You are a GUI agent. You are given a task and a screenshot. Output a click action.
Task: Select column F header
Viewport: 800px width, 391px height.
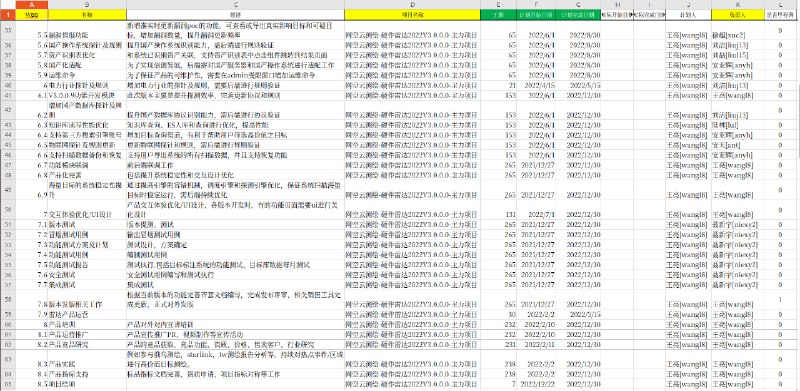point(536,5)
